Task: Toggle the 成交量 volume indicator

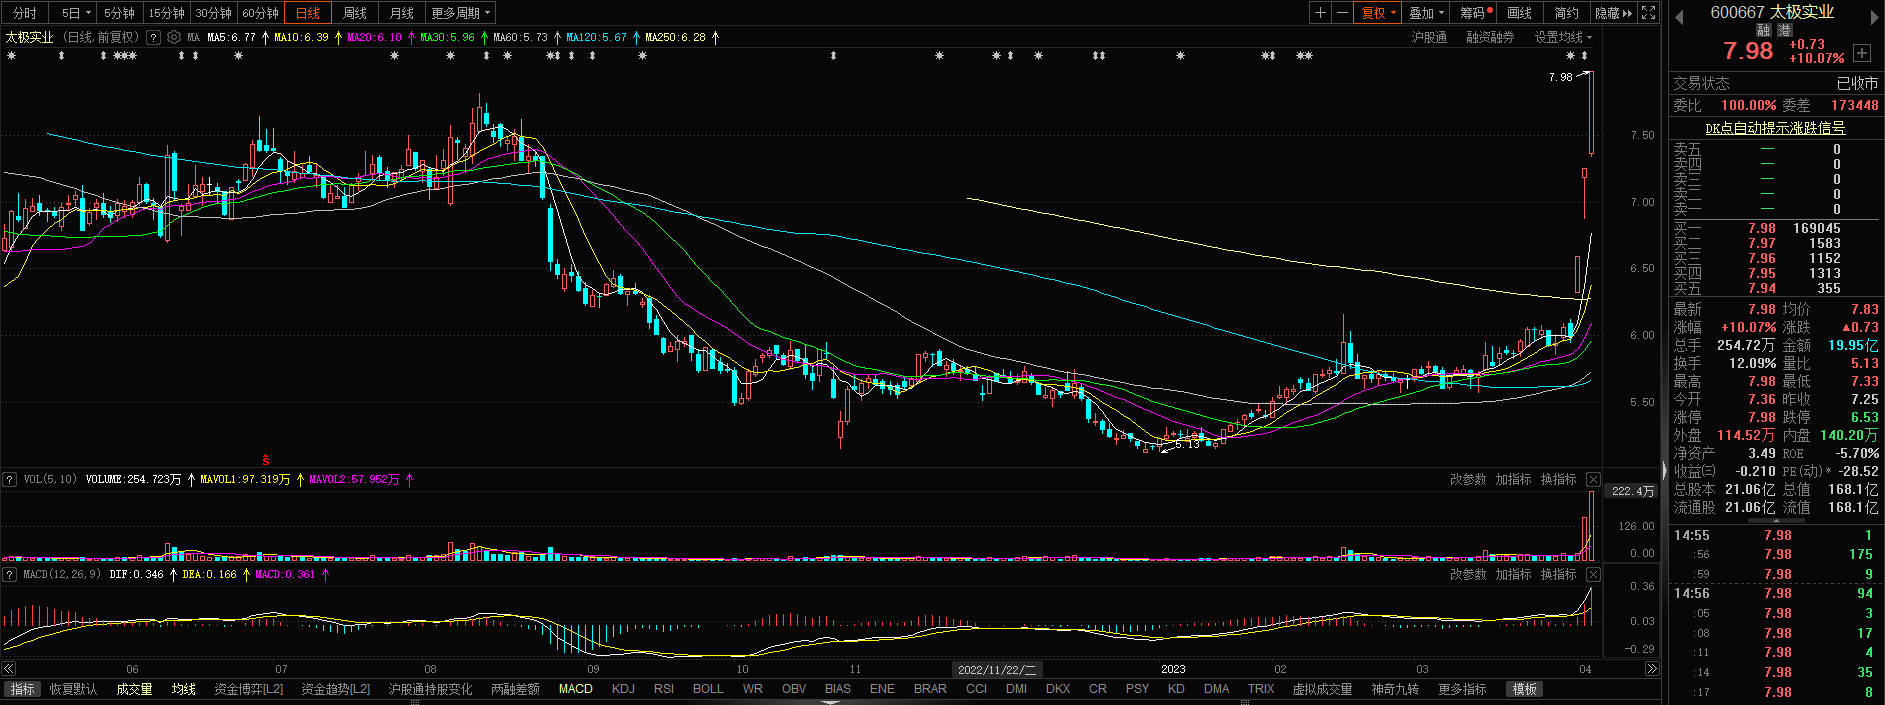Action: point(134,689)
